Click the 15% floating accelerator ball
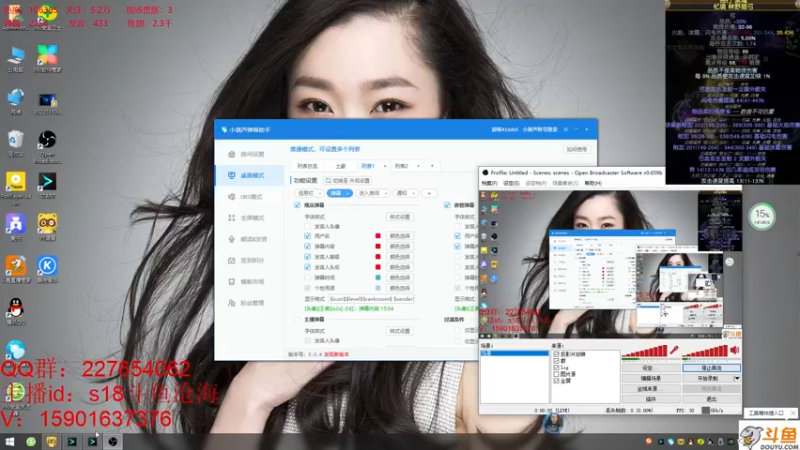 click(762, 216)
